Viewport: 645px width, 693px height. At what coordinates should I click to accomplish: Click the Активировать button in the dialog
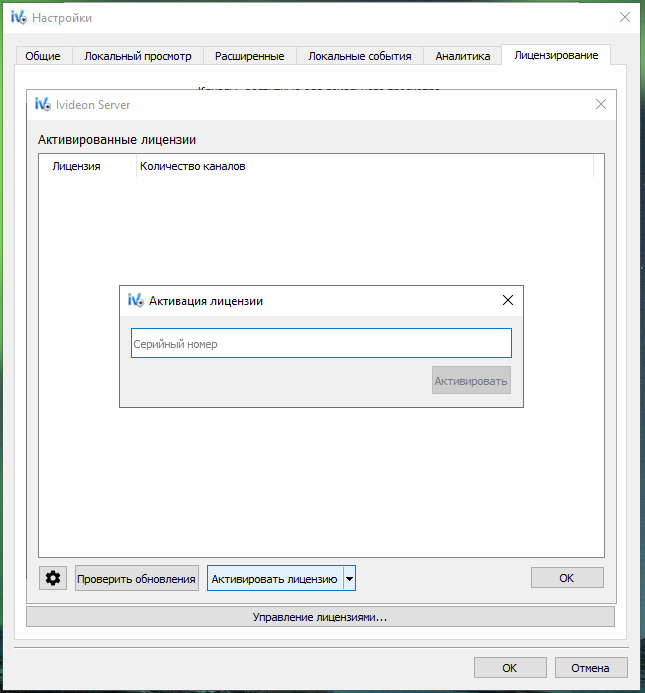click(471, 381)
